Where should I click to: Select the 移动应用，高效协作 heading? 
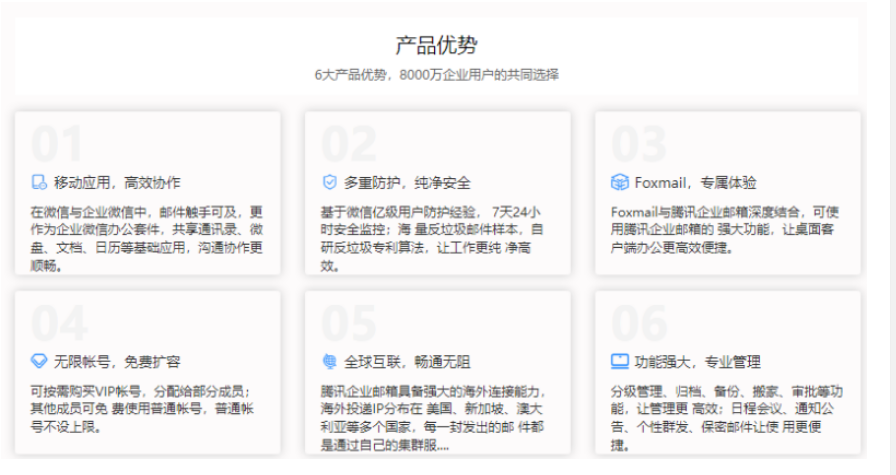[x=118, y=183]
